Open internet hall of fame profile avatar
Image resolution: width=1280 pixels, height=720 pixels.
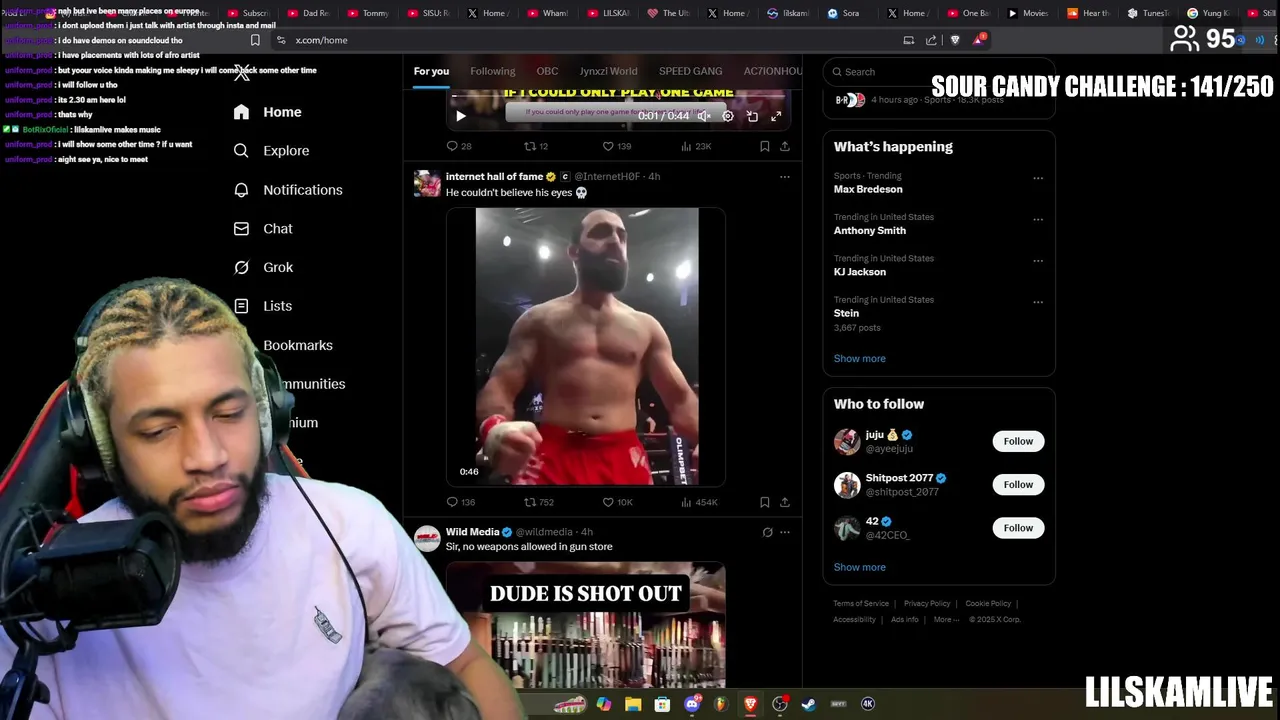point(427,183)
